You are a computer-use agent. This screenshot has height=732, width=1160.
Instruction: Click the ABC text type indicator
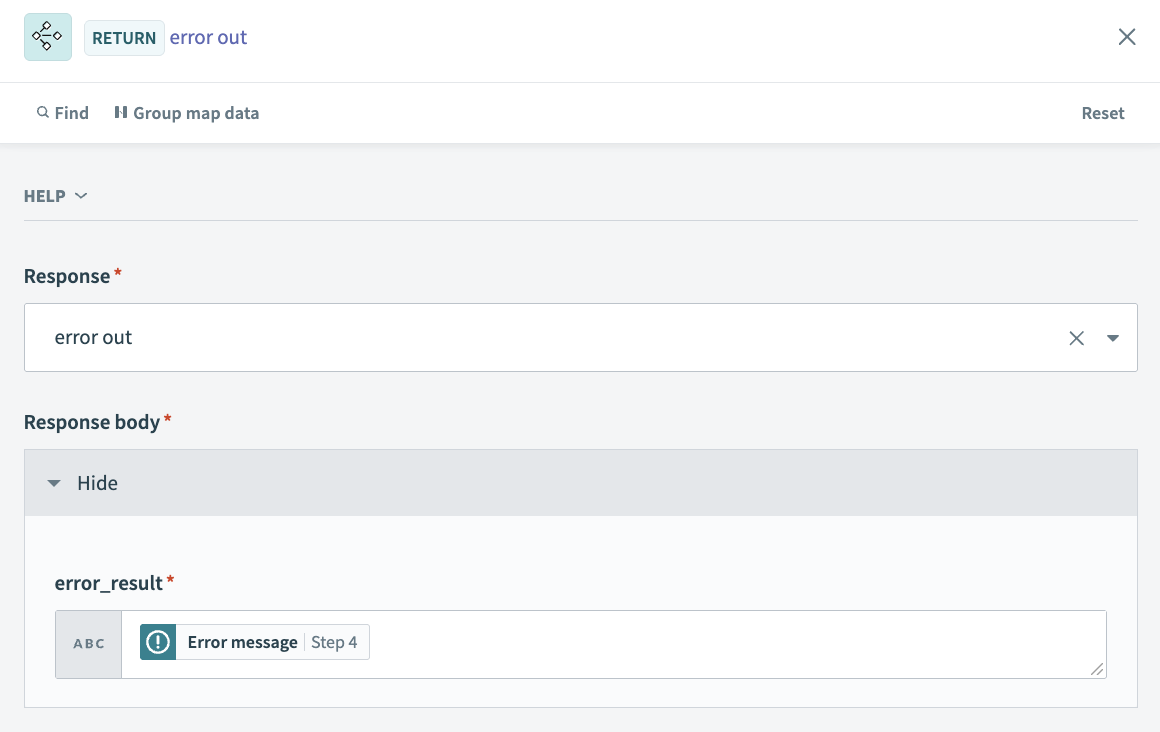pos(88,643)
